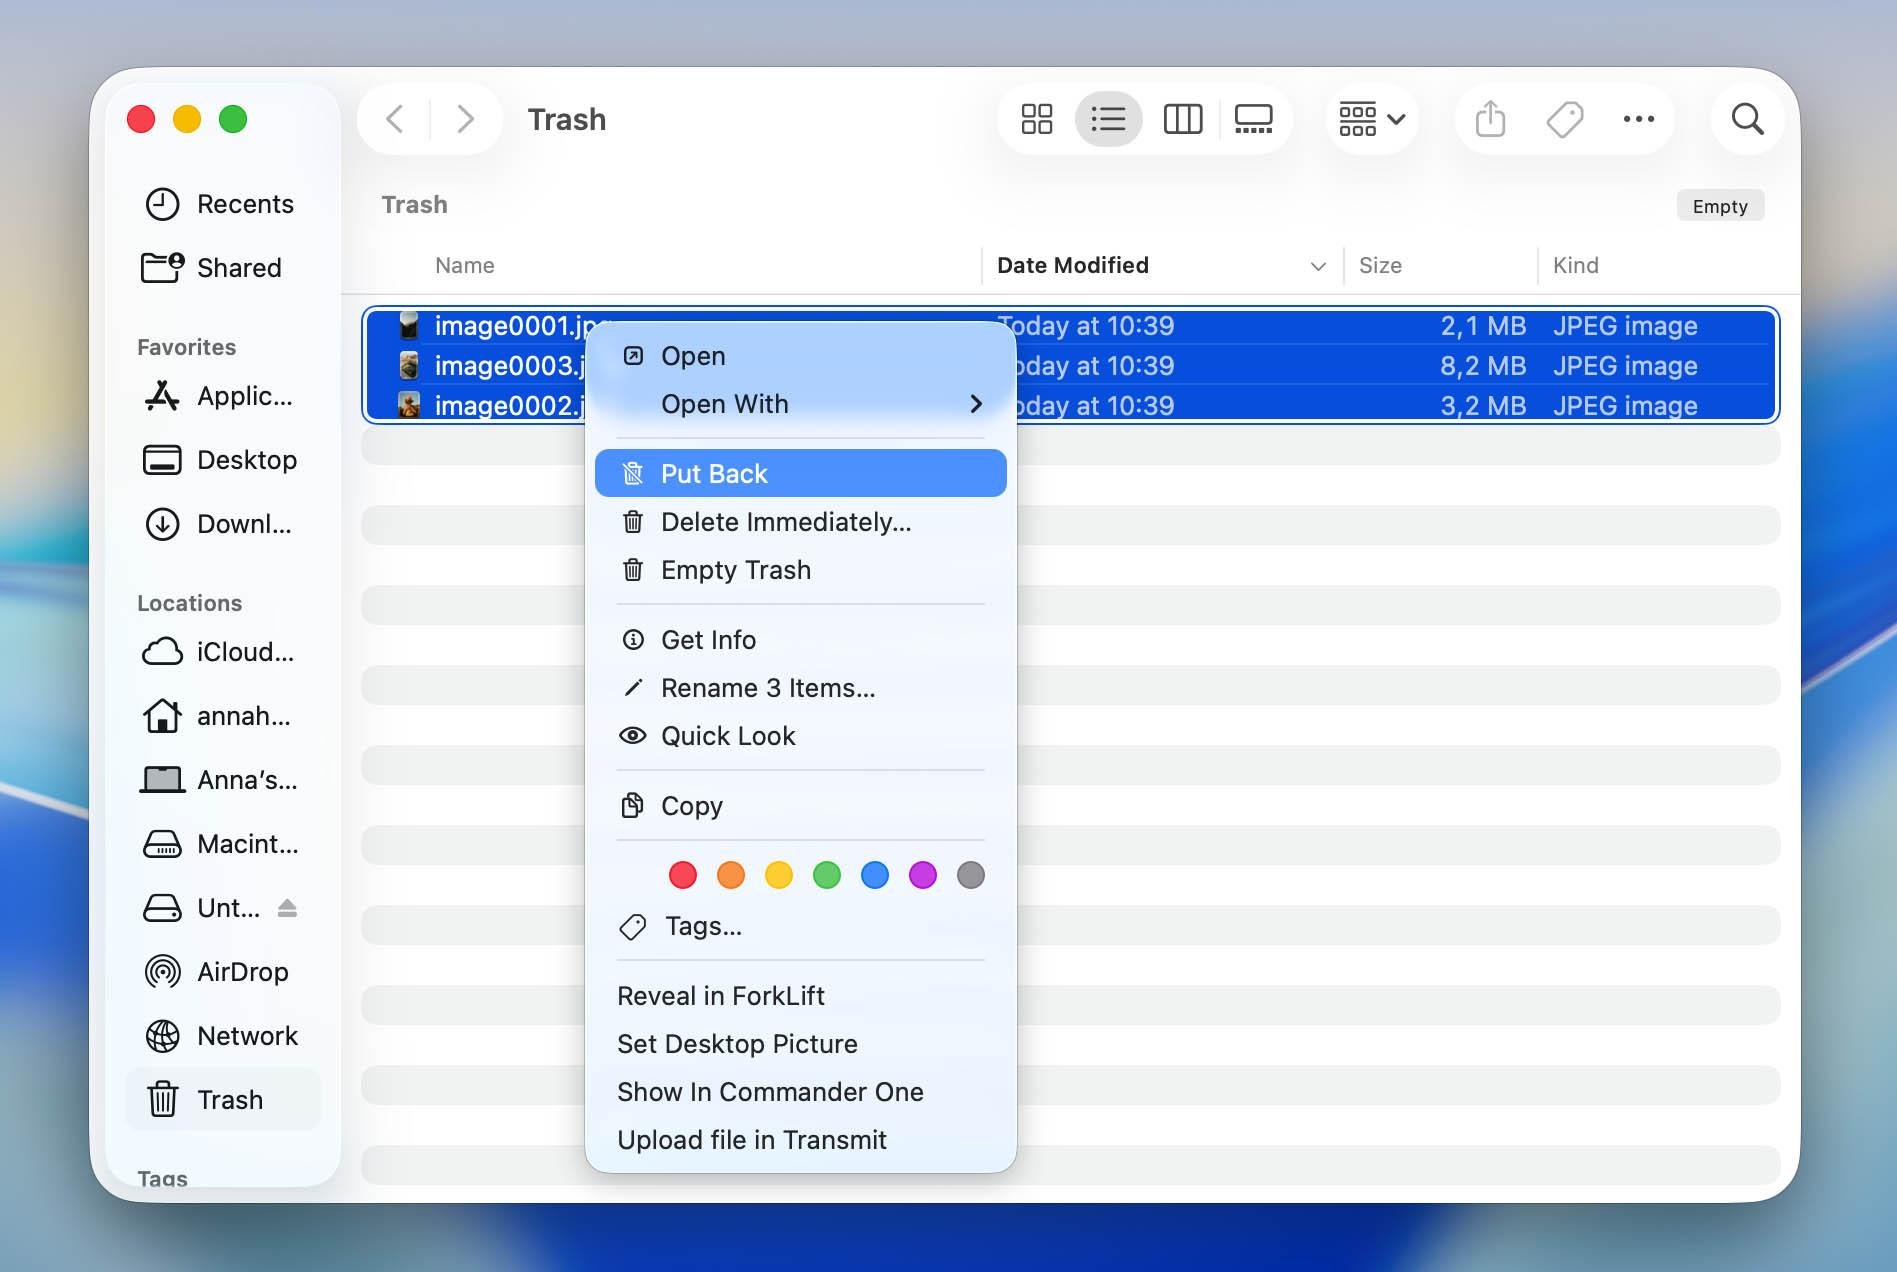The height and width of the screenshot is (1272, 1897).
Task: Apply the red tag color
Action: pos(683,875)
